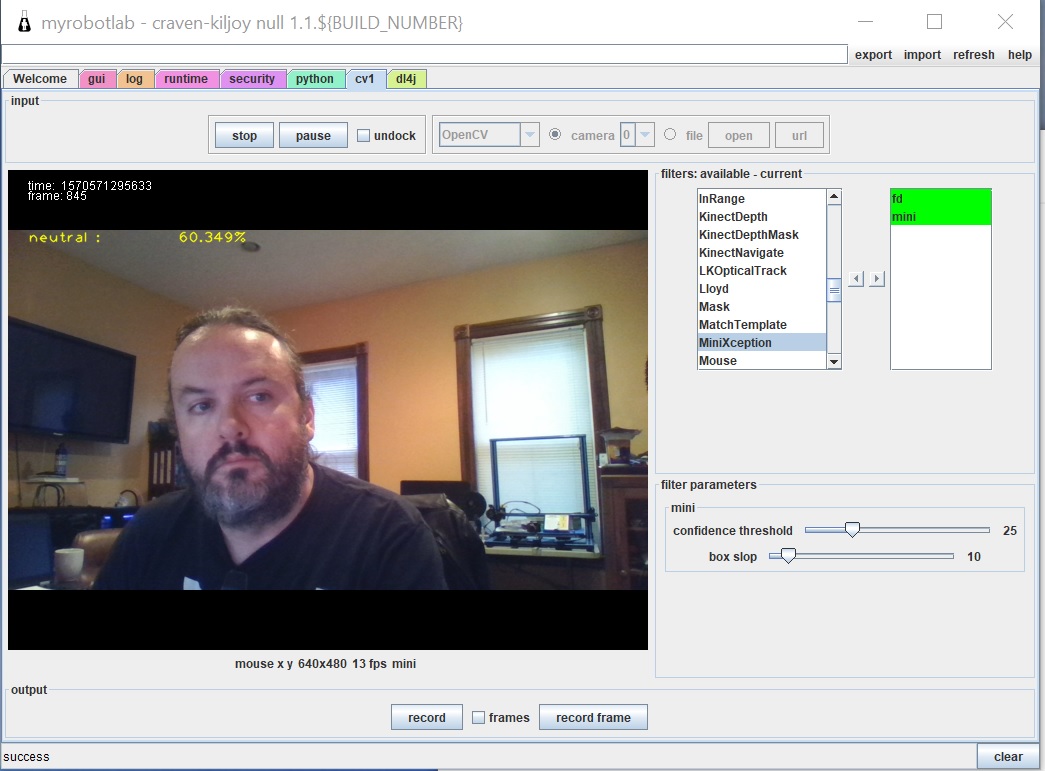This screenshot has width=1045, height=771.
Task: Select the KinectDepthMask filter
Action: pyautogui.click(x=762, y=235)
